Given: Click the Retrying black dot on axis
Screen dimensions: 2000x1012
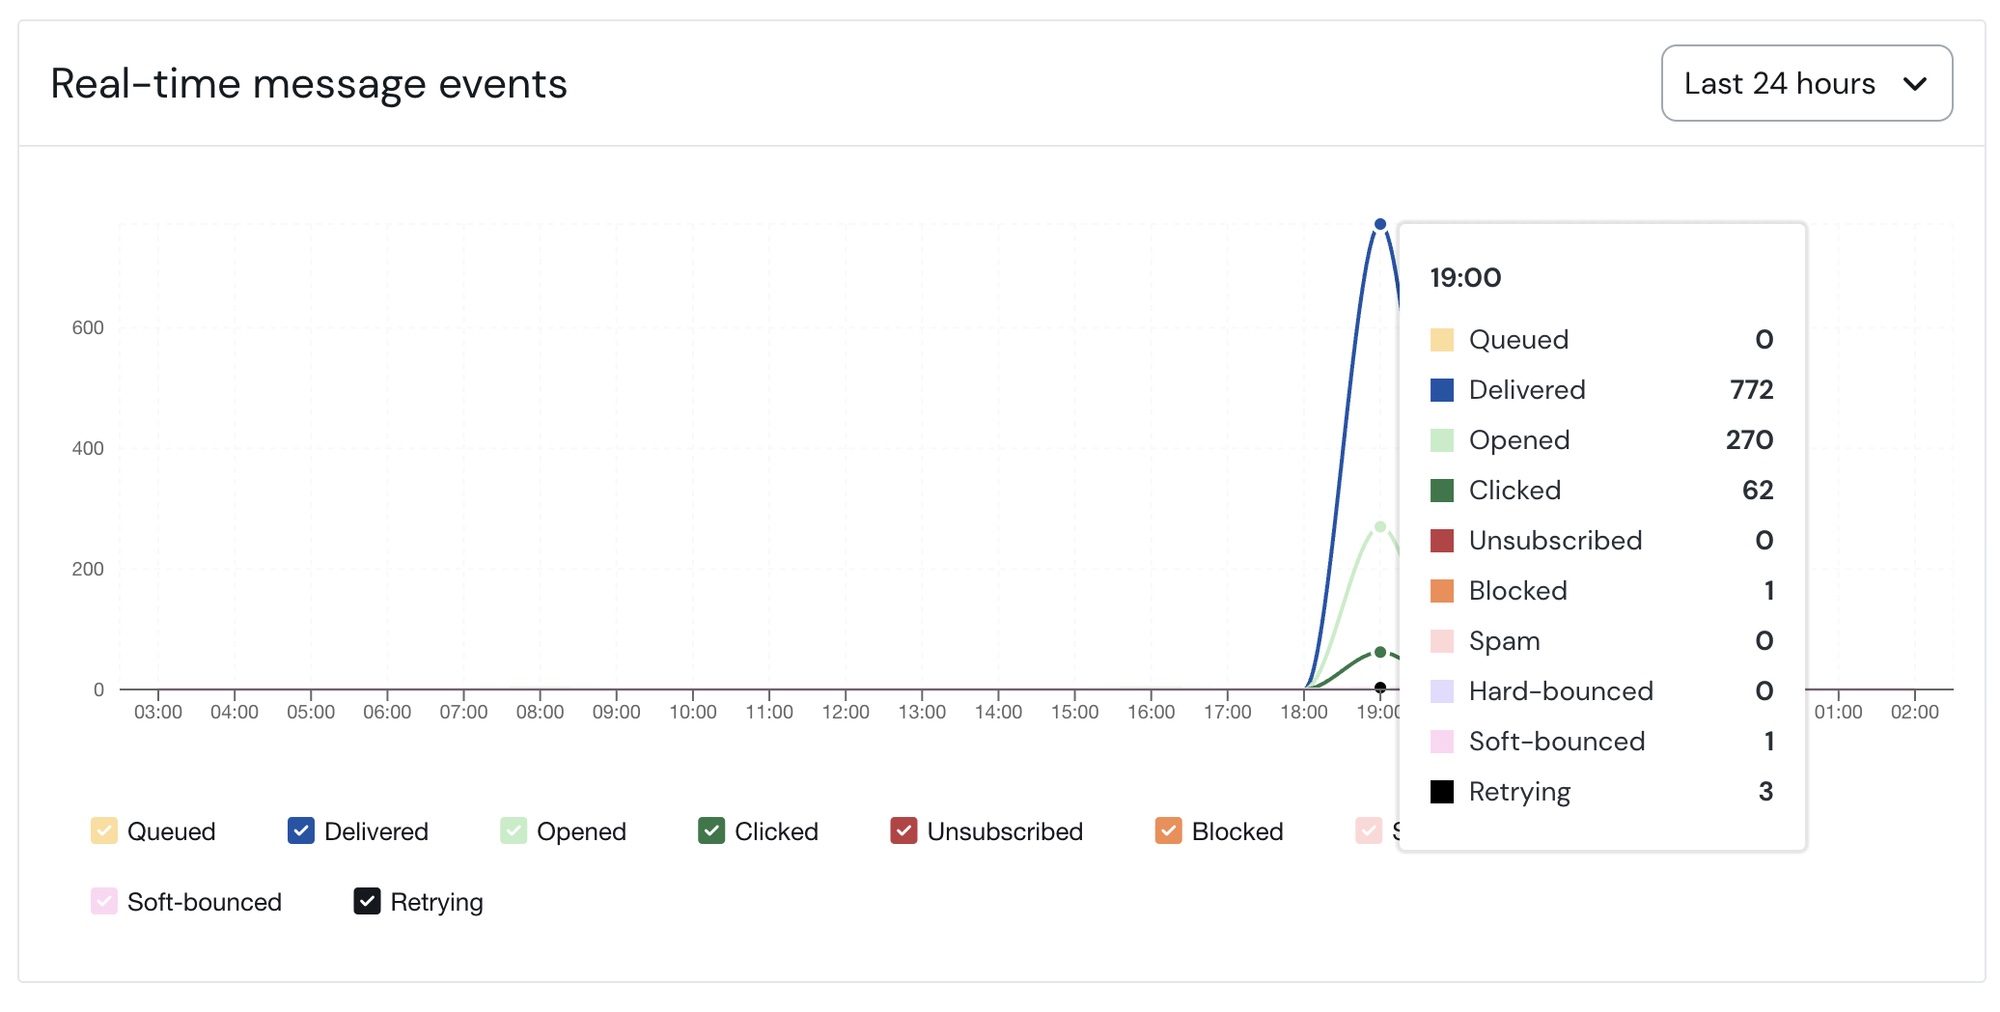Looking at the screenshot, I should point(1380,688).
